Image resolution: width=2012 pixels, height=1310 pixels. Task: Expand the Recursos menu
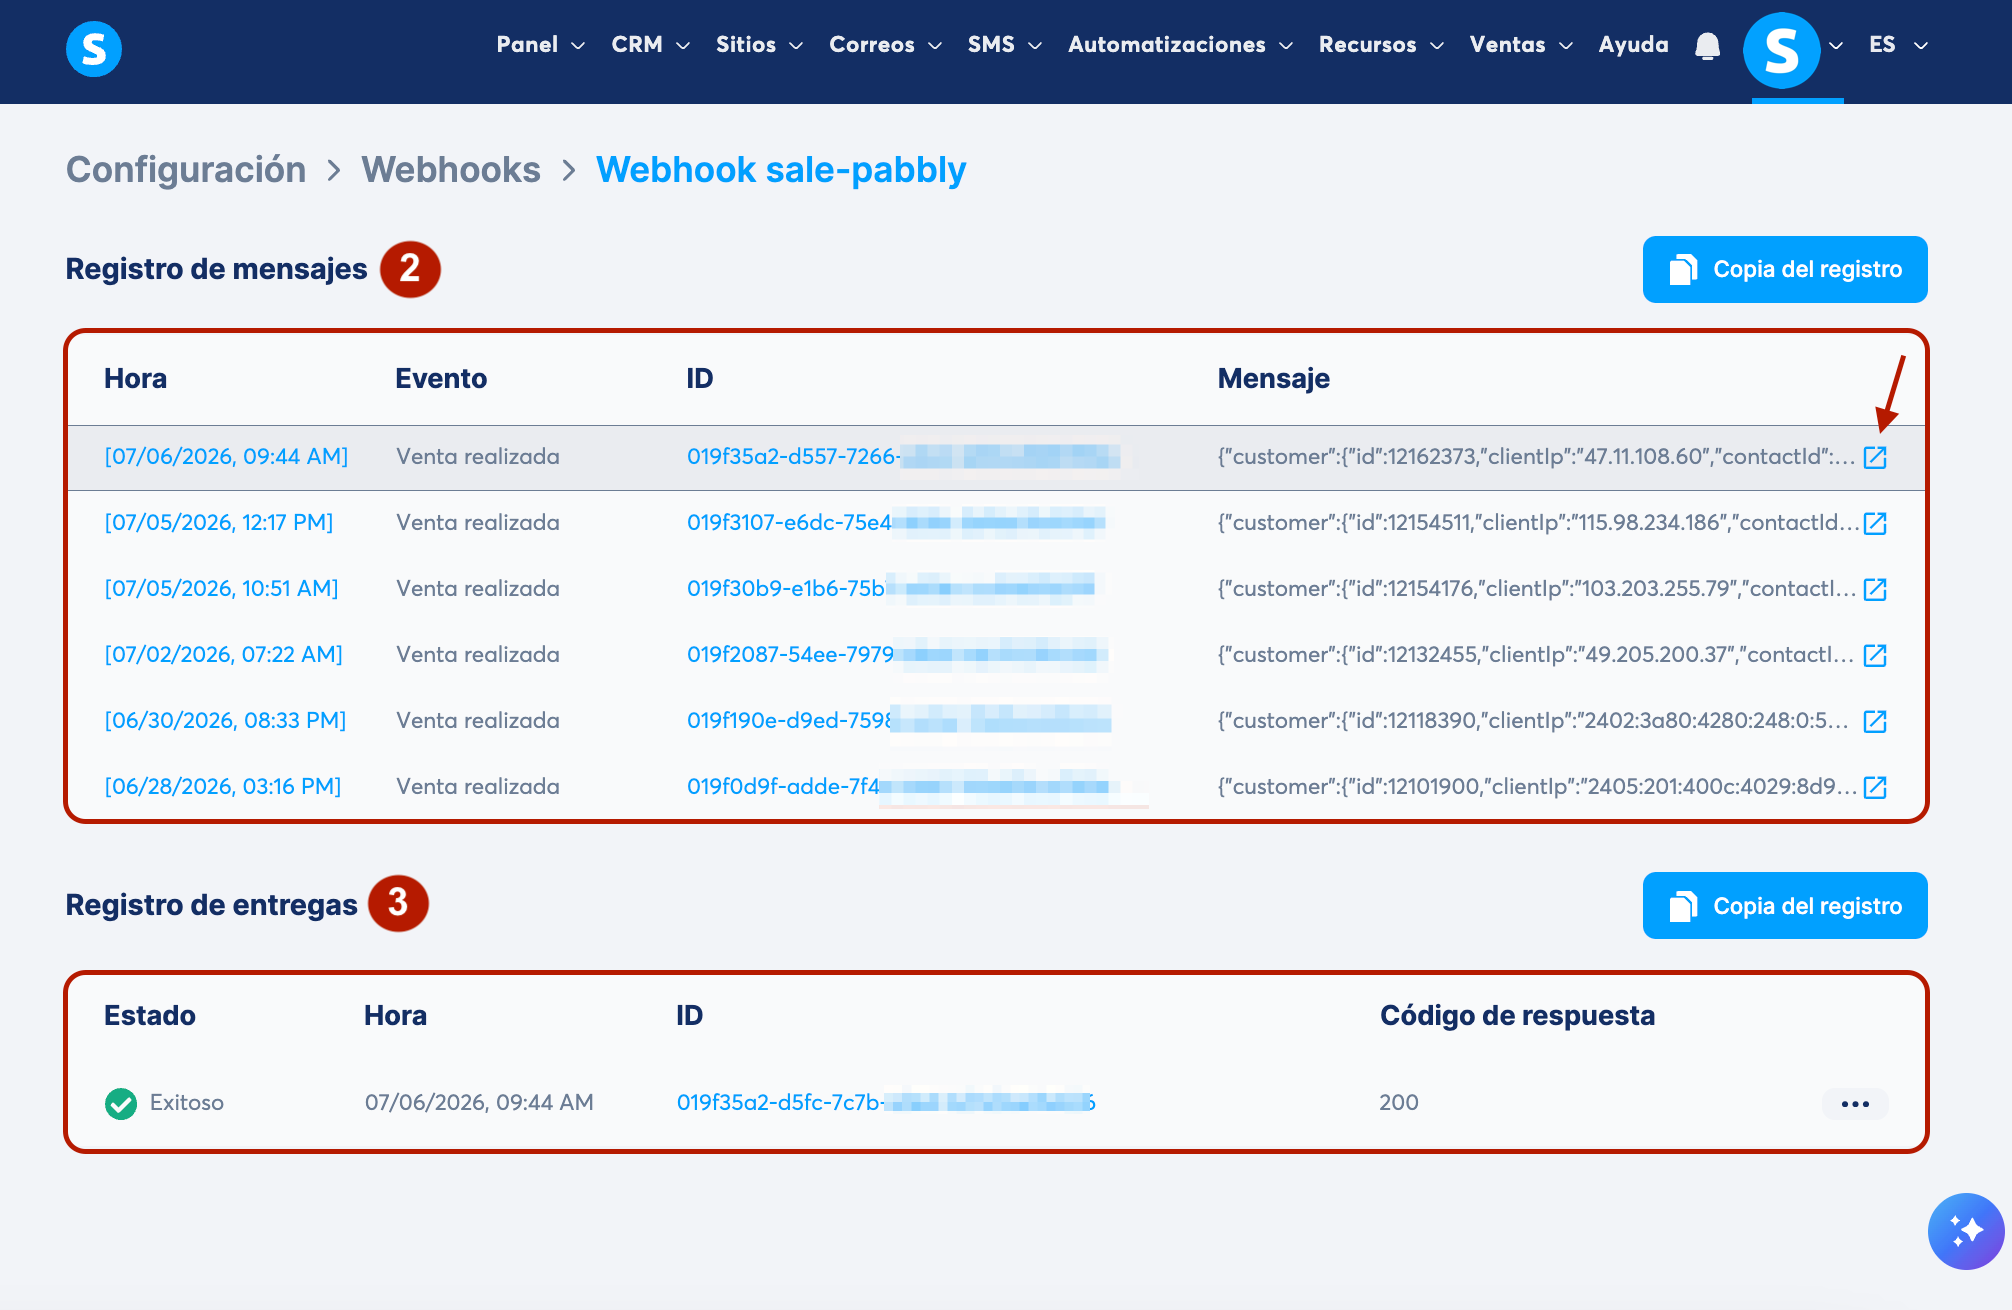1381,45
